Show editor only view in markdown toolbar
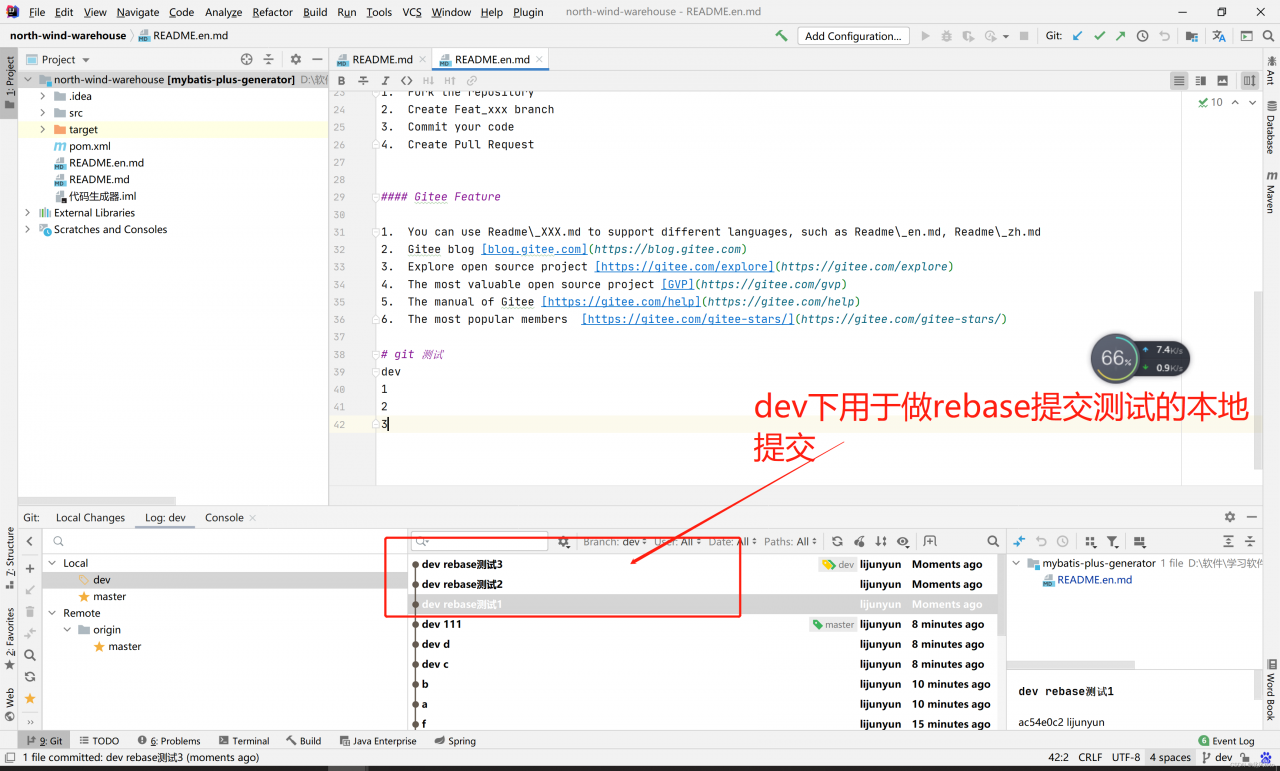This screenshot has width=1280, height=771. click(1180, 80)
